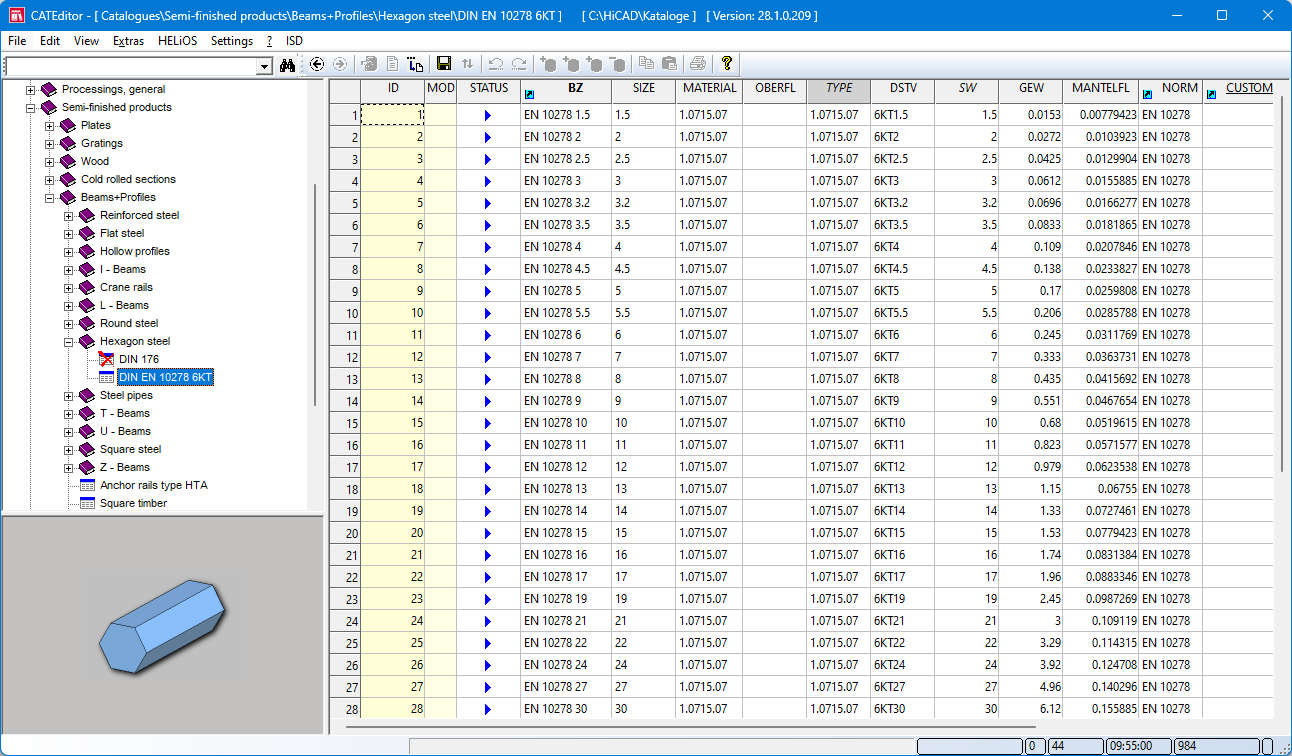The image size is (1292, 756).
Task: Click the purple book icon of Wood
Action: [x=68, y=161]
